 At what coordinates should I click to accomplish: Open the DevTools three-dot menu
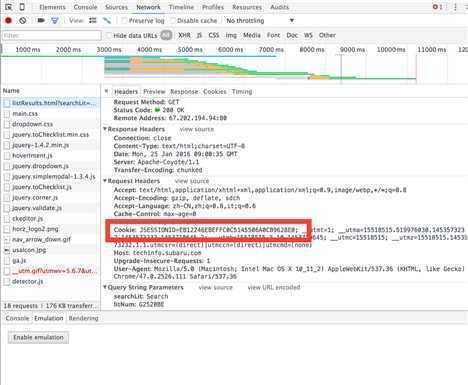(455, 7)
